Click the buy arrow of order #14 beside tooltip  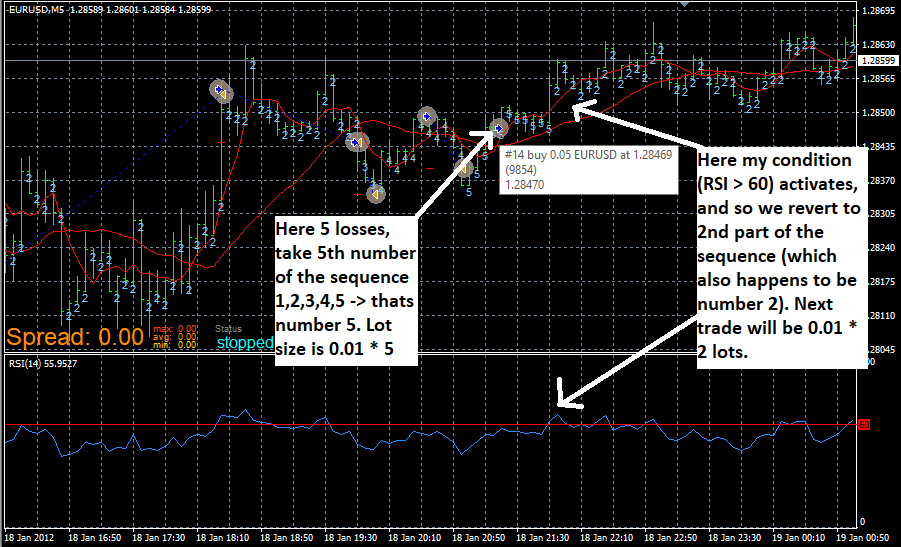pos(498,128)
